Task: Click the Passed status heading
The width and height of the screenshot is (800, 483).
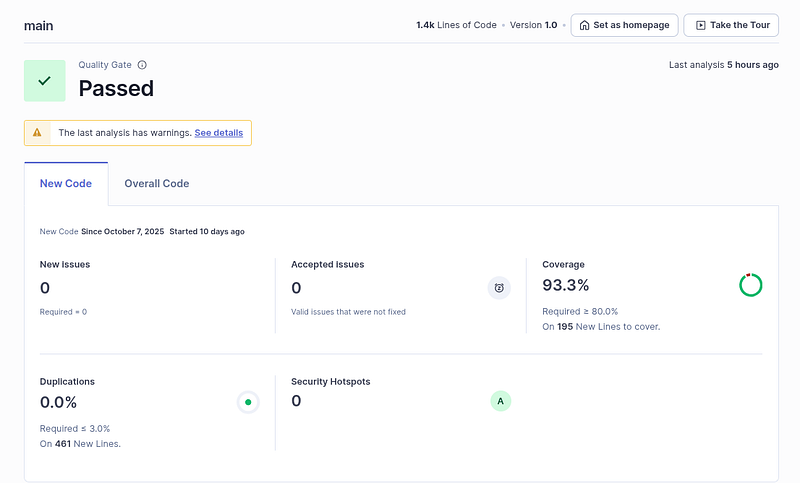Action: click(116, 88)
